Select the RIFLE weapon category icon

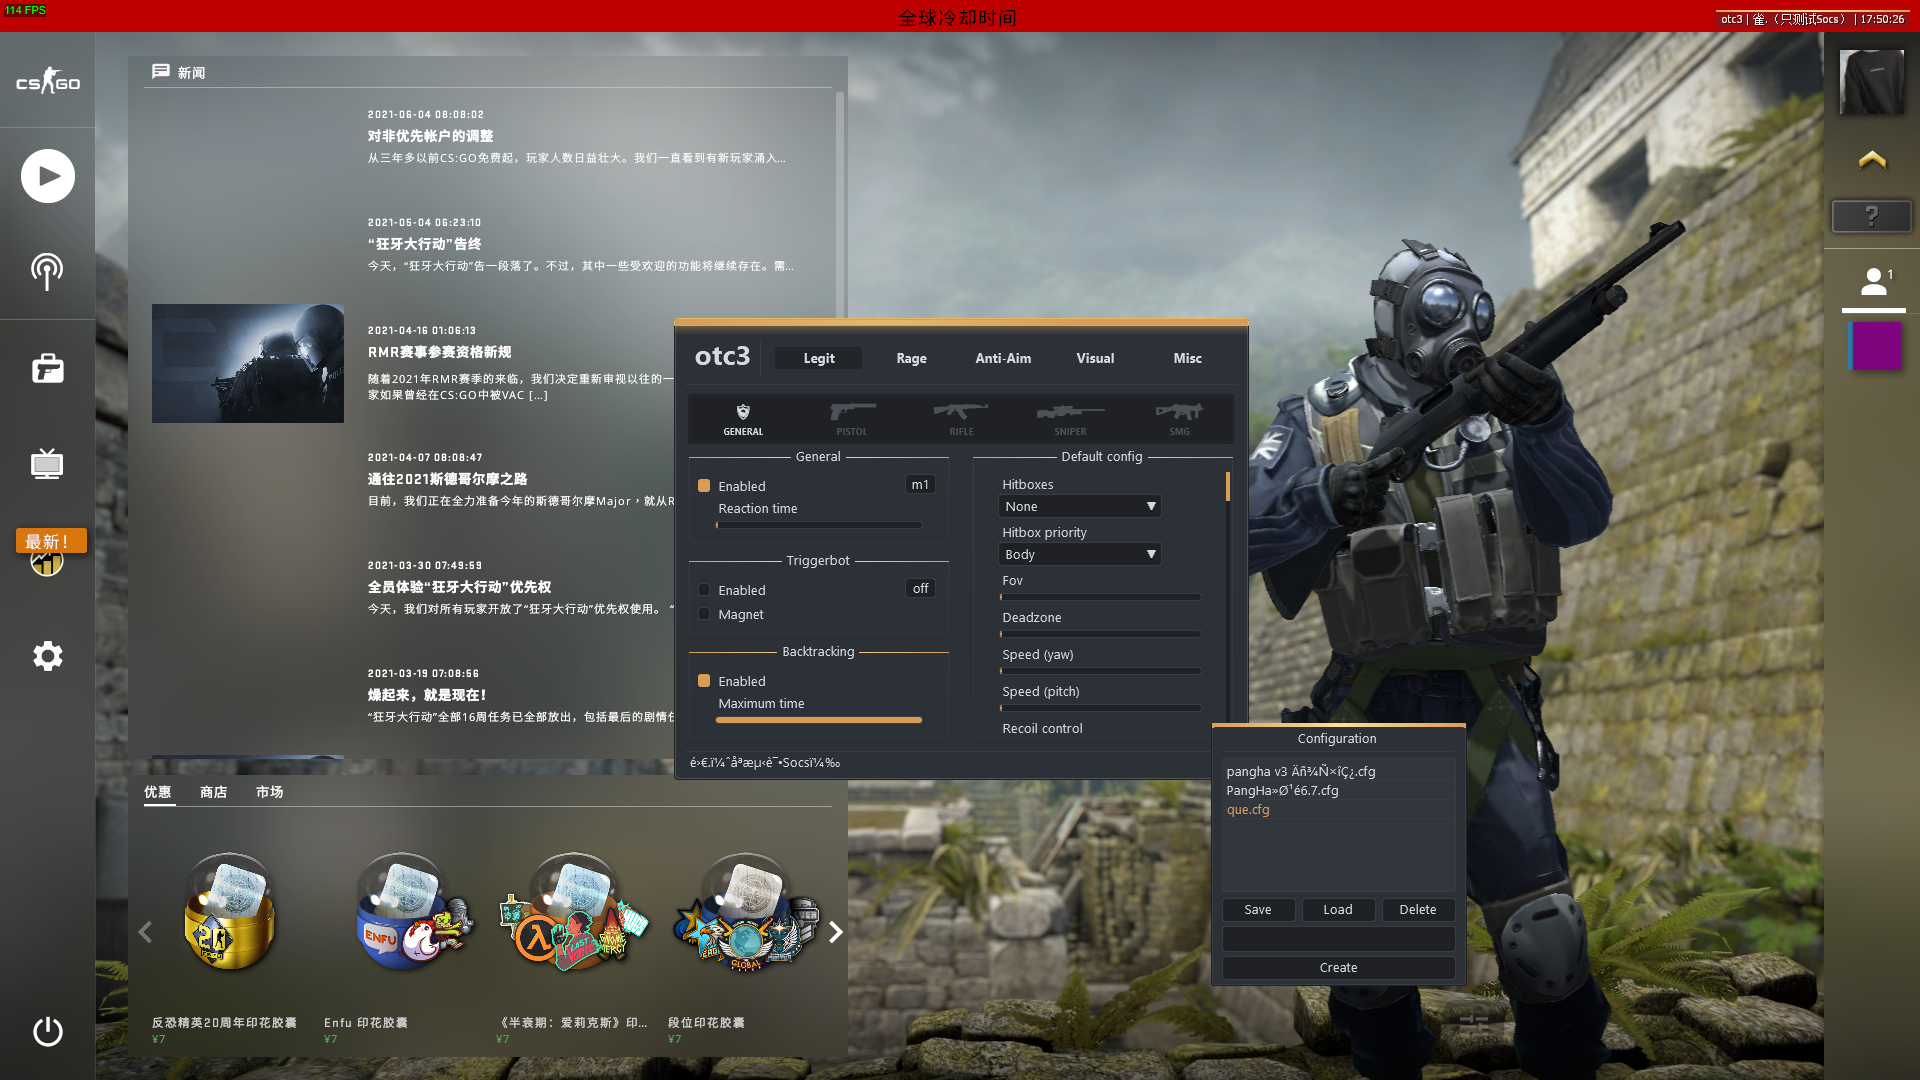pos(960,415)
